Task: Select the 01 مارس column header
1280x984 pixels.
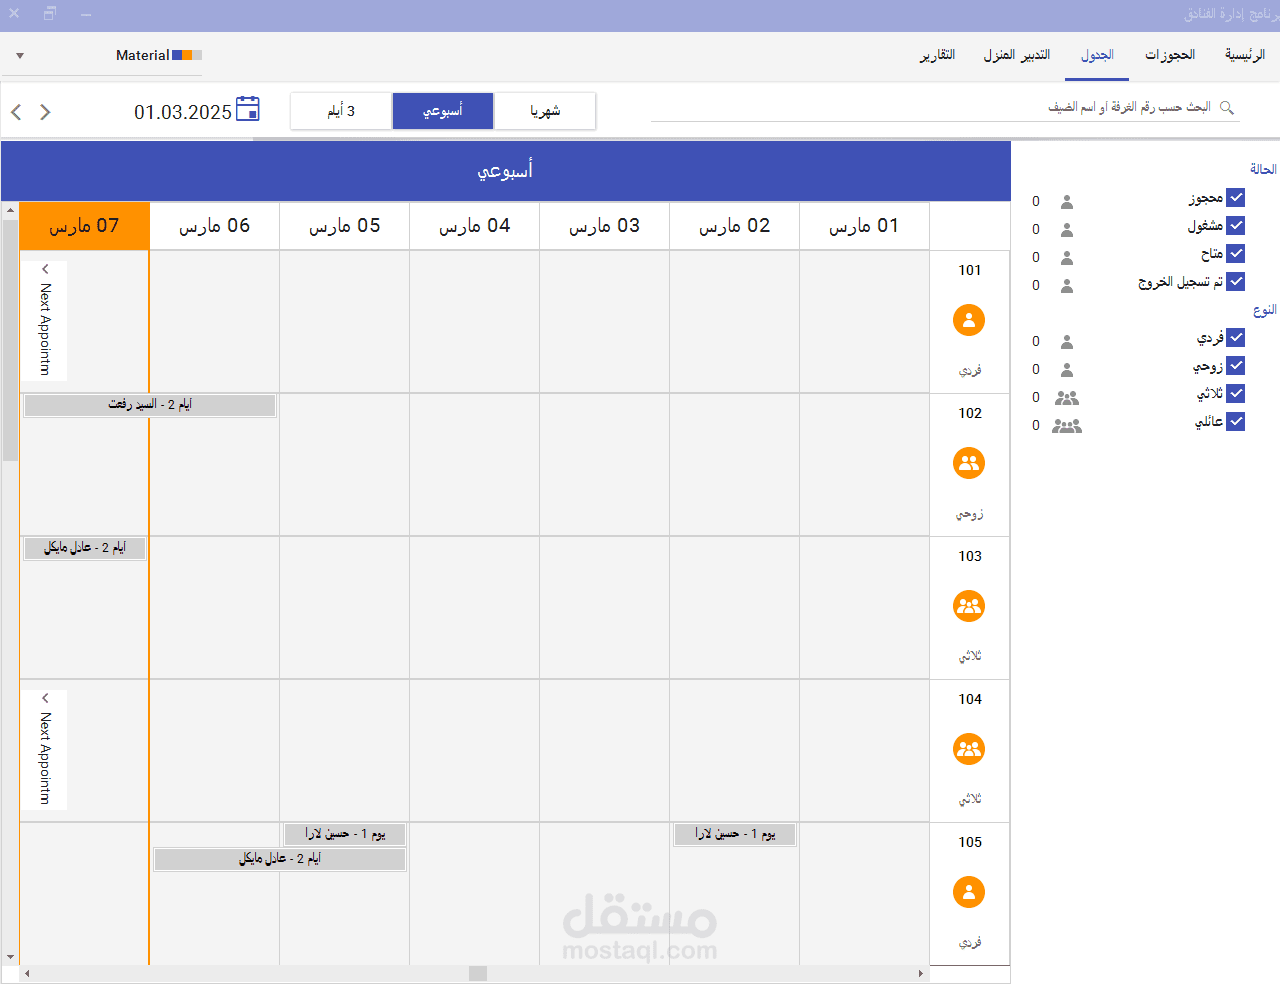Action: (864, 226)
